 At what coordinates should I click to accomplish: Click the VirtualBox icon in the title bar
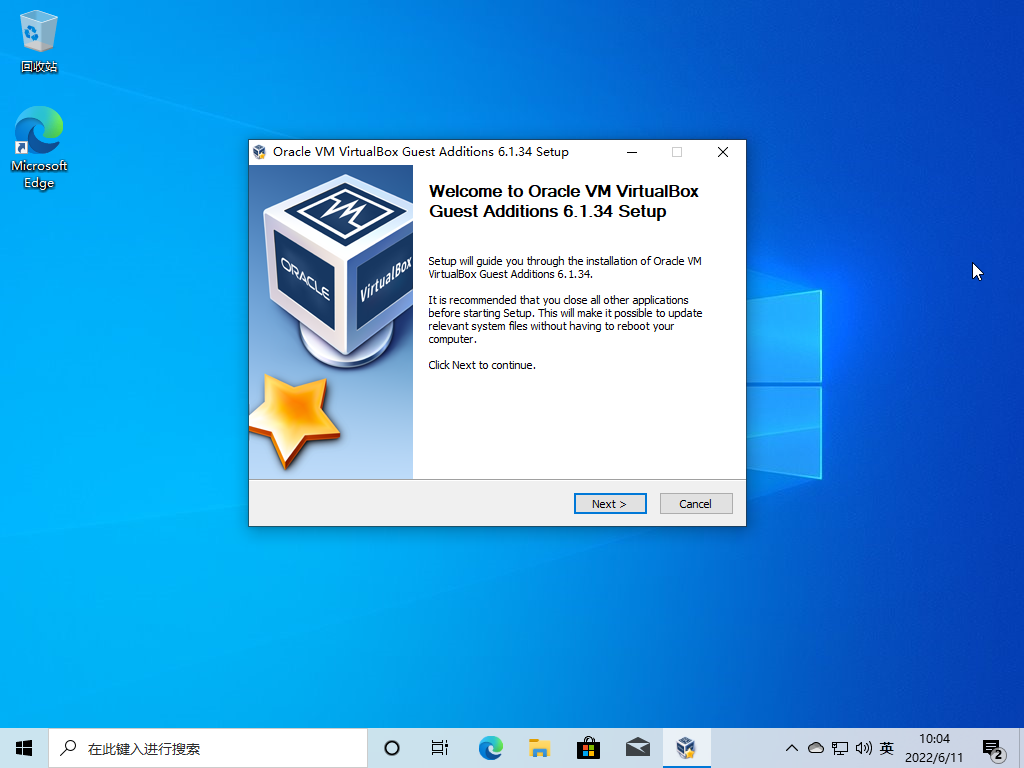point(259,152)
